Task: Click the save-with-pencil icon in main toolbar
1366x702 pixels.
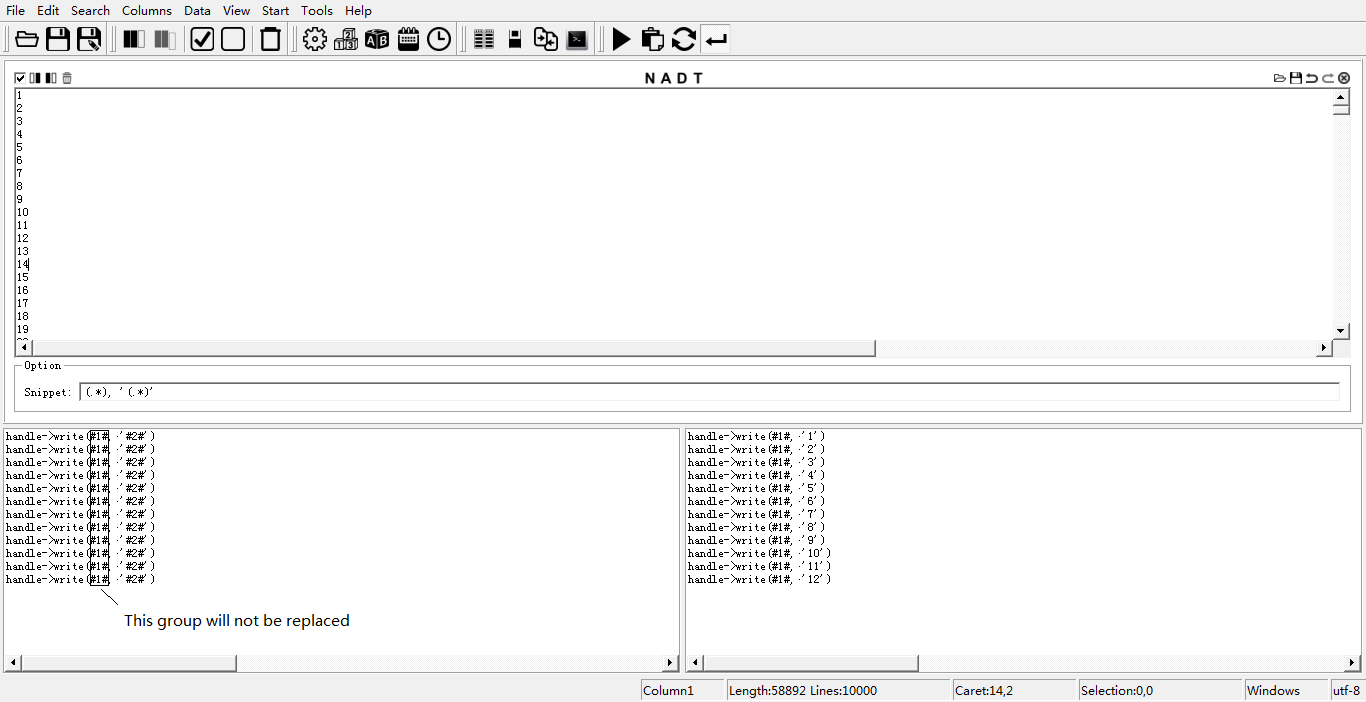Action: [89, 39]
